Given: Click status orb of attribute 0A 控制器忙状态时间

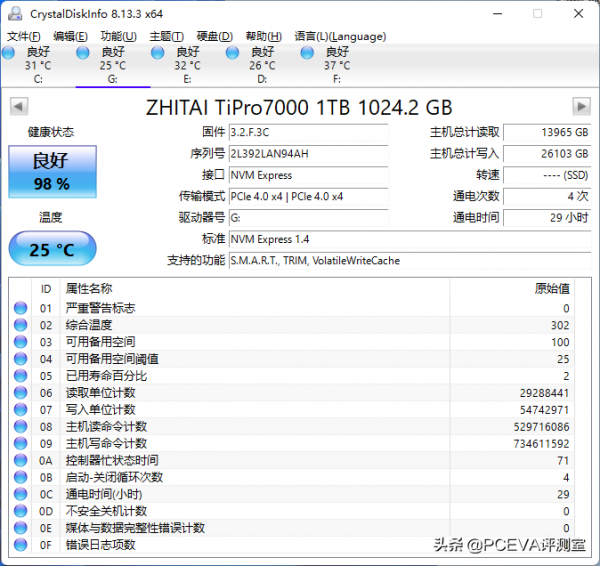Looking at the screenshot, I should click(21, 460).
